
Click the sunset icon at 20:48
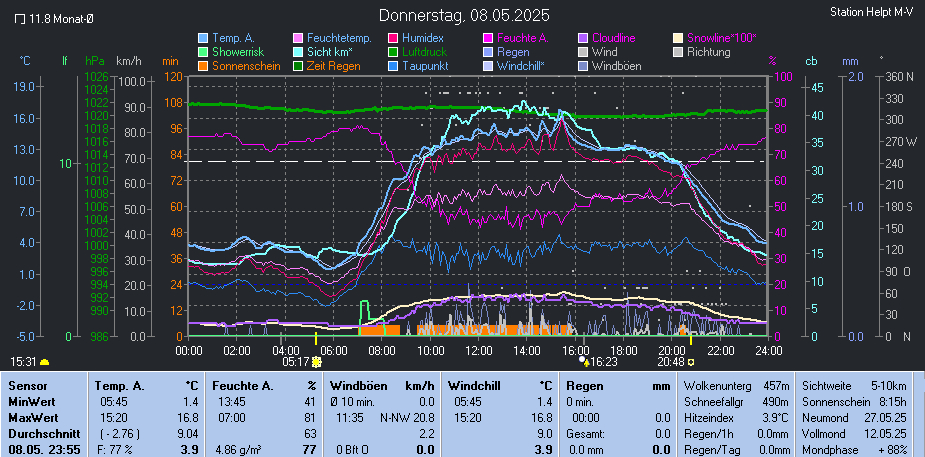[691, 361]
